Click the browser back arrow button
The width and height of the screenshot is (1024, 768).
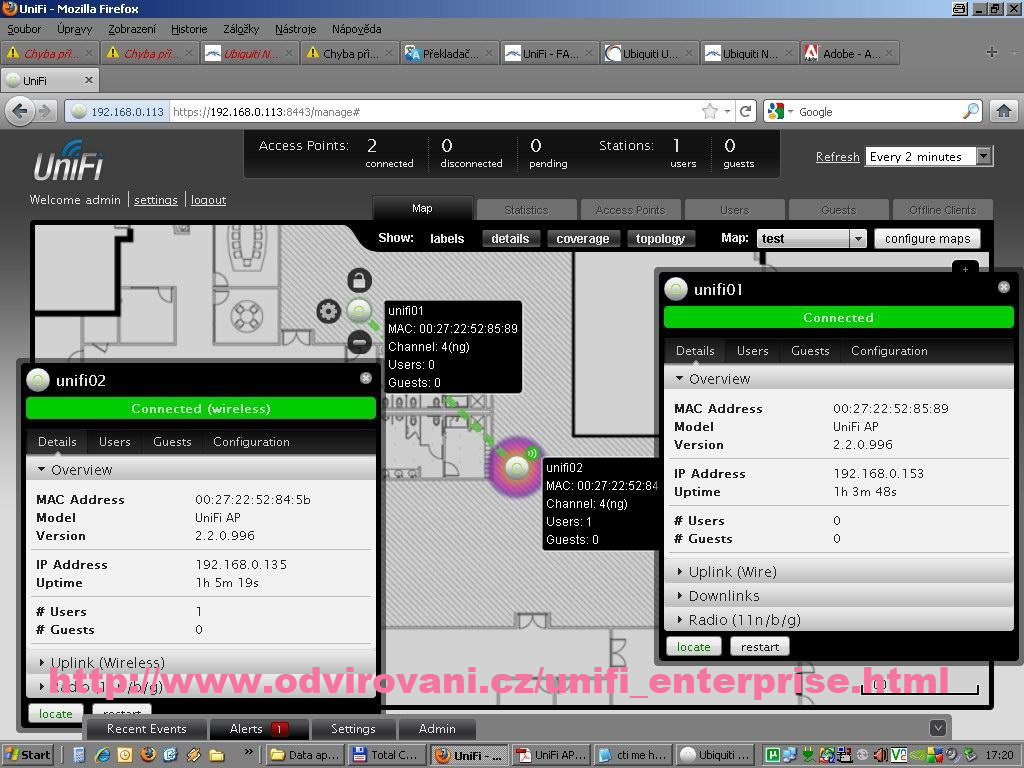[x=20, y=112]
